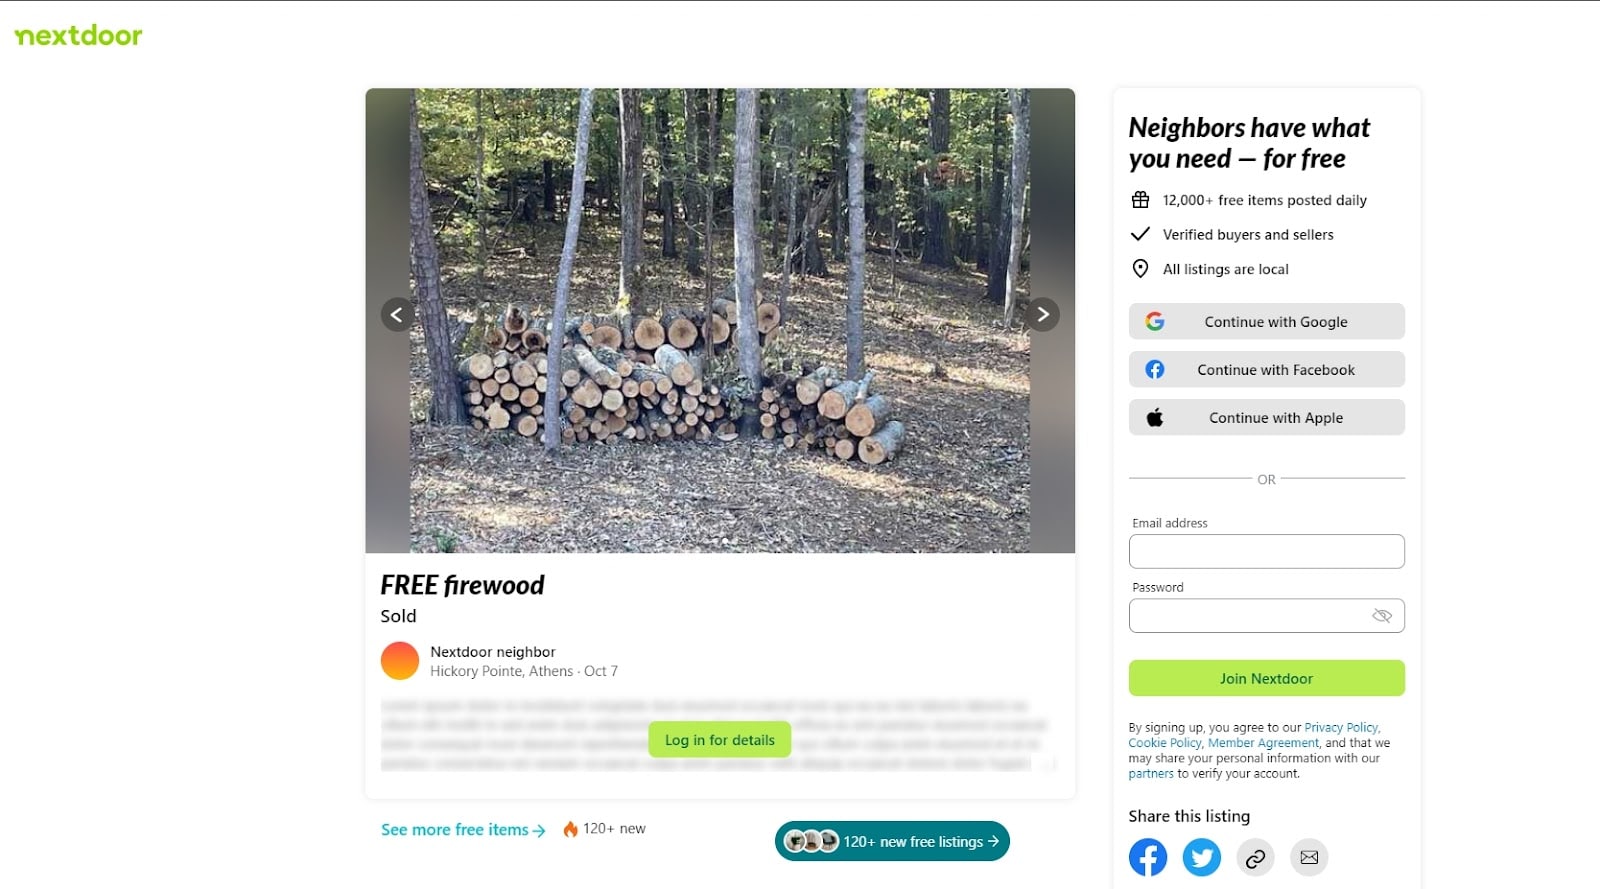Show previous firewood photo
The image size is (1600, 889).
pos(397,315)
